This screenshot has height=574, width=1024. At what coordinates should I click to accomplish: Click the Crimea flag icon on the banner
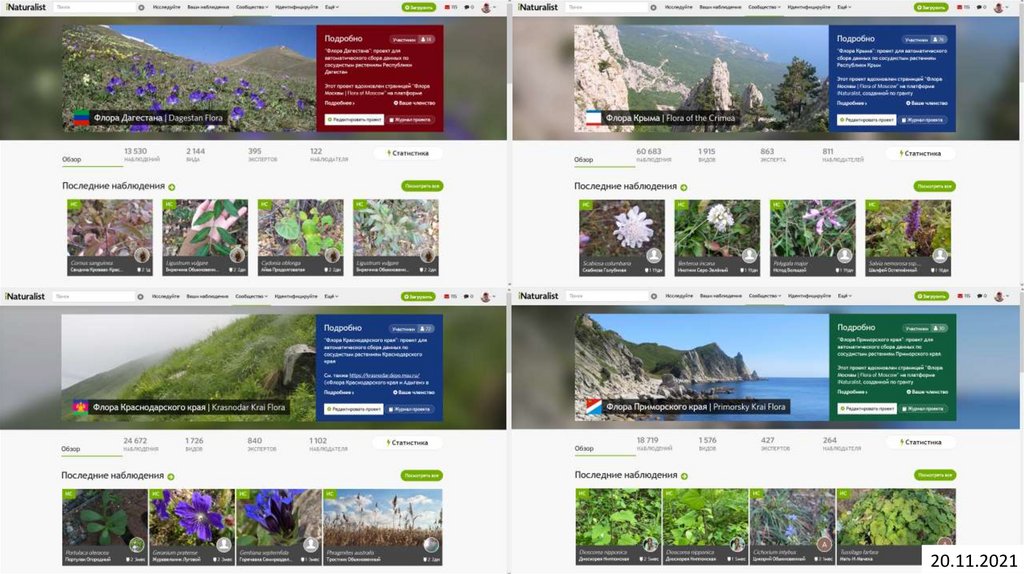593,118
